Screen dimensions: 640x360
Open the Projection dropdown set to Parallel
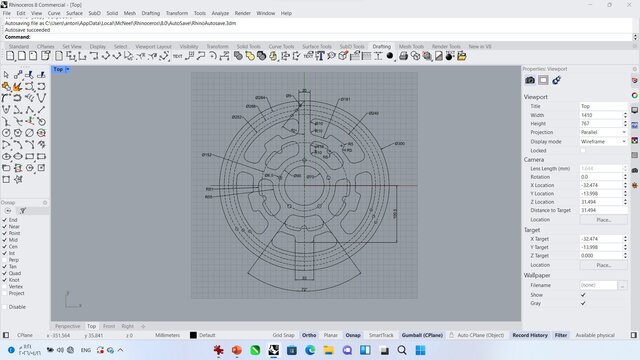click(x=603, y=132)
